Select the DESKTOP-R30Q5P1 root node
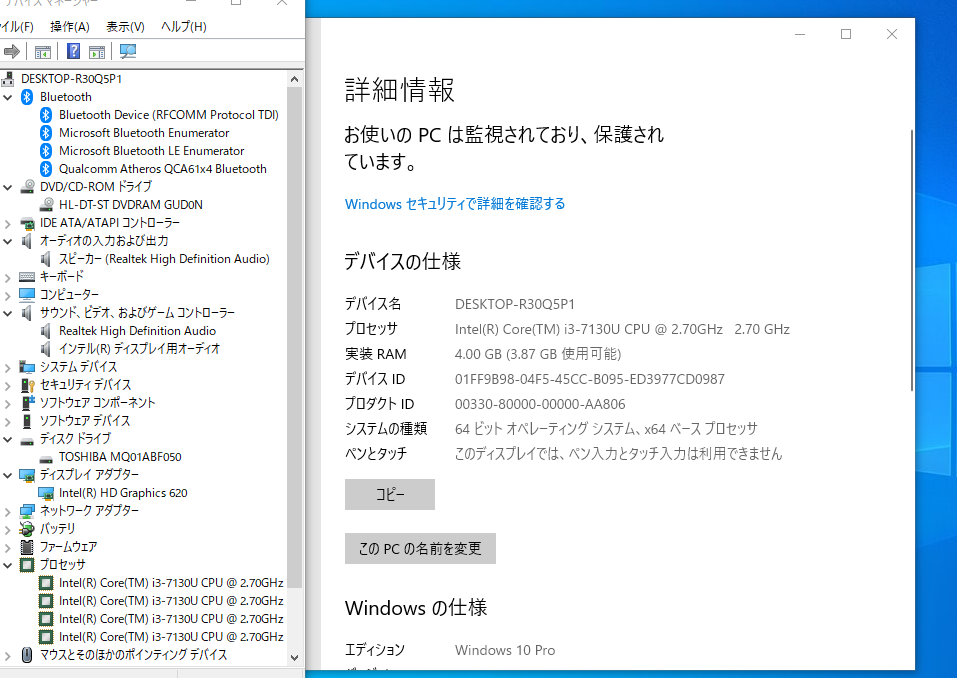This screenshot has width=957, height=678. pyautogui.click(x=71, y=79)
